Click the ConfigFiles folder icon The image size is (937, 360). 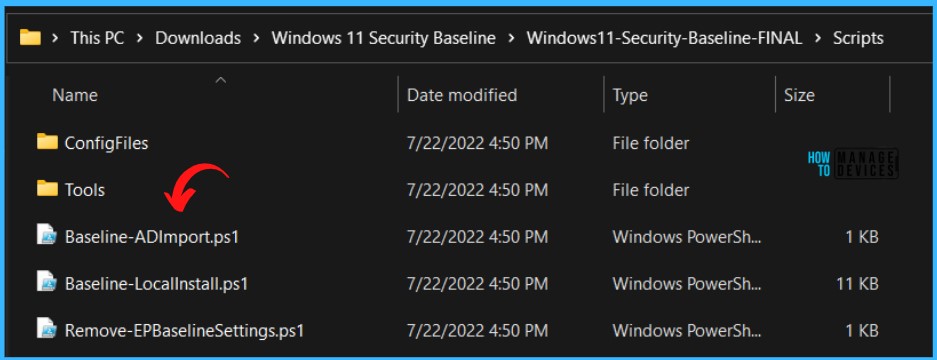pos(47,142)
